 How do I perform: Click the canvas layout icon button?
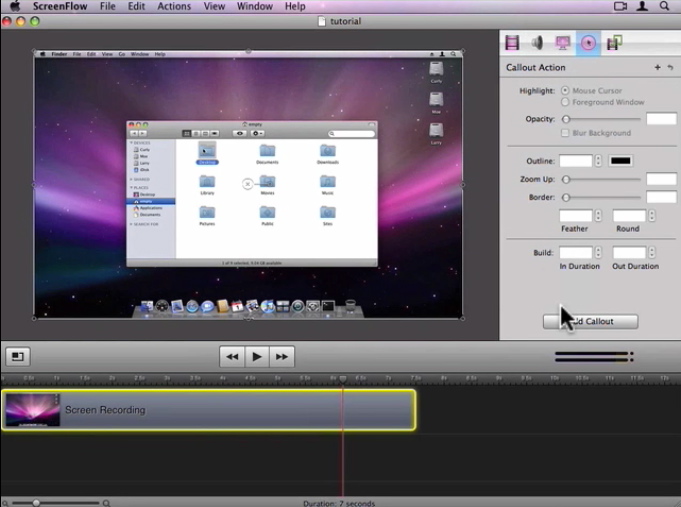(x=17, y=356)
